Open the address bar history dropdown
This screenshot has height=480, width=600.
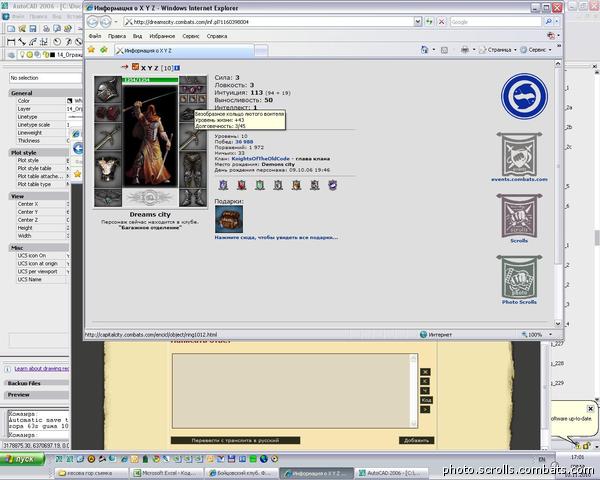tap(418, 22)
